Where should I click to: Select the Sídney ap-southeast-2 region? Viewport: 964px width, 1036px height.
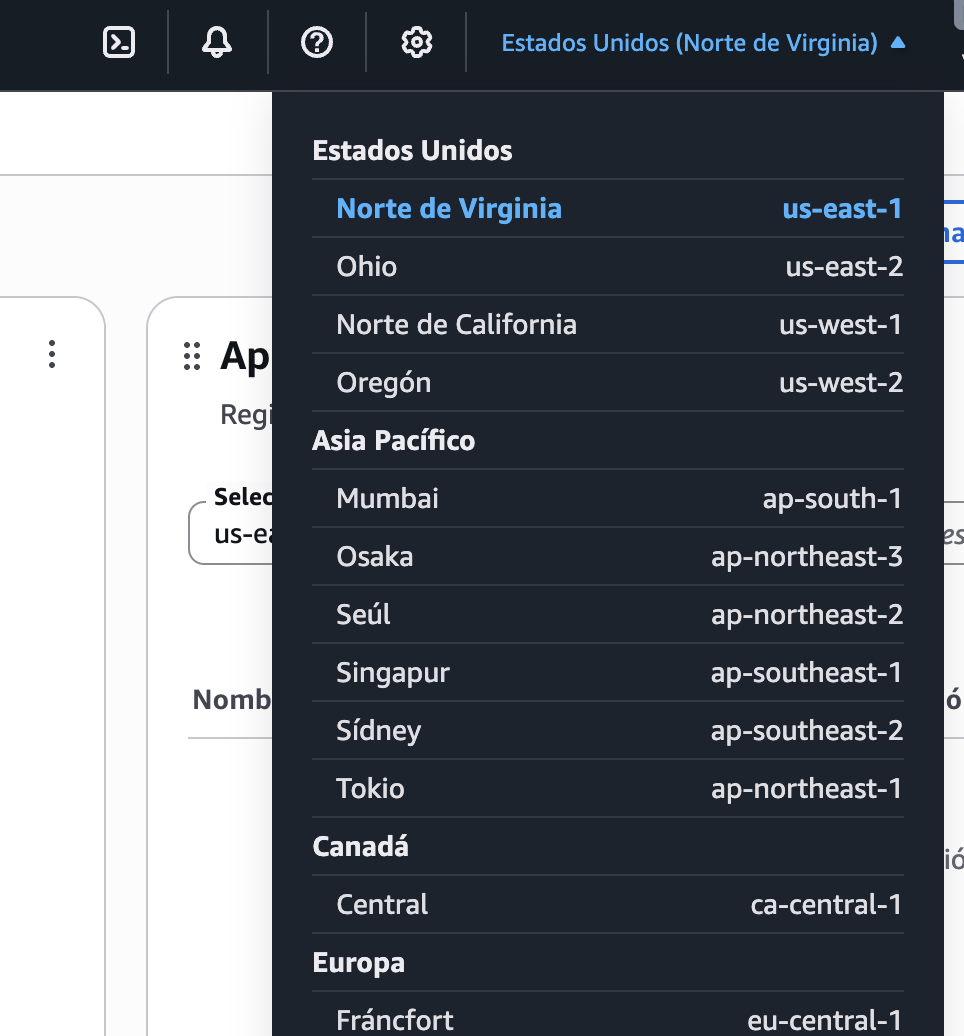point(607,730)
